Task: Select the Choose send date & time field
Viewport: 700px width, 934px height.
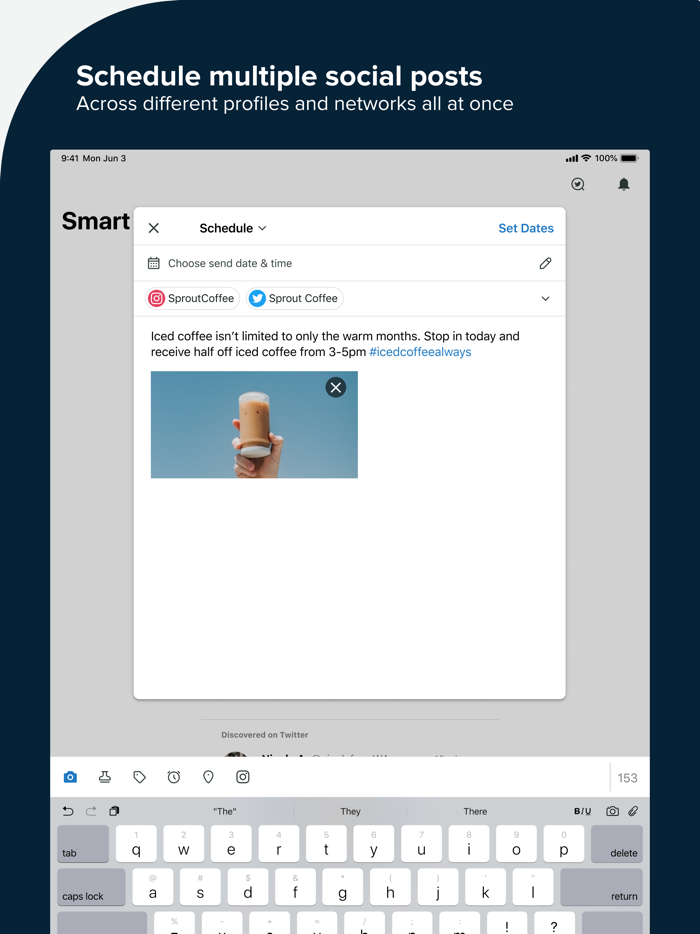Action: point(349,263)
